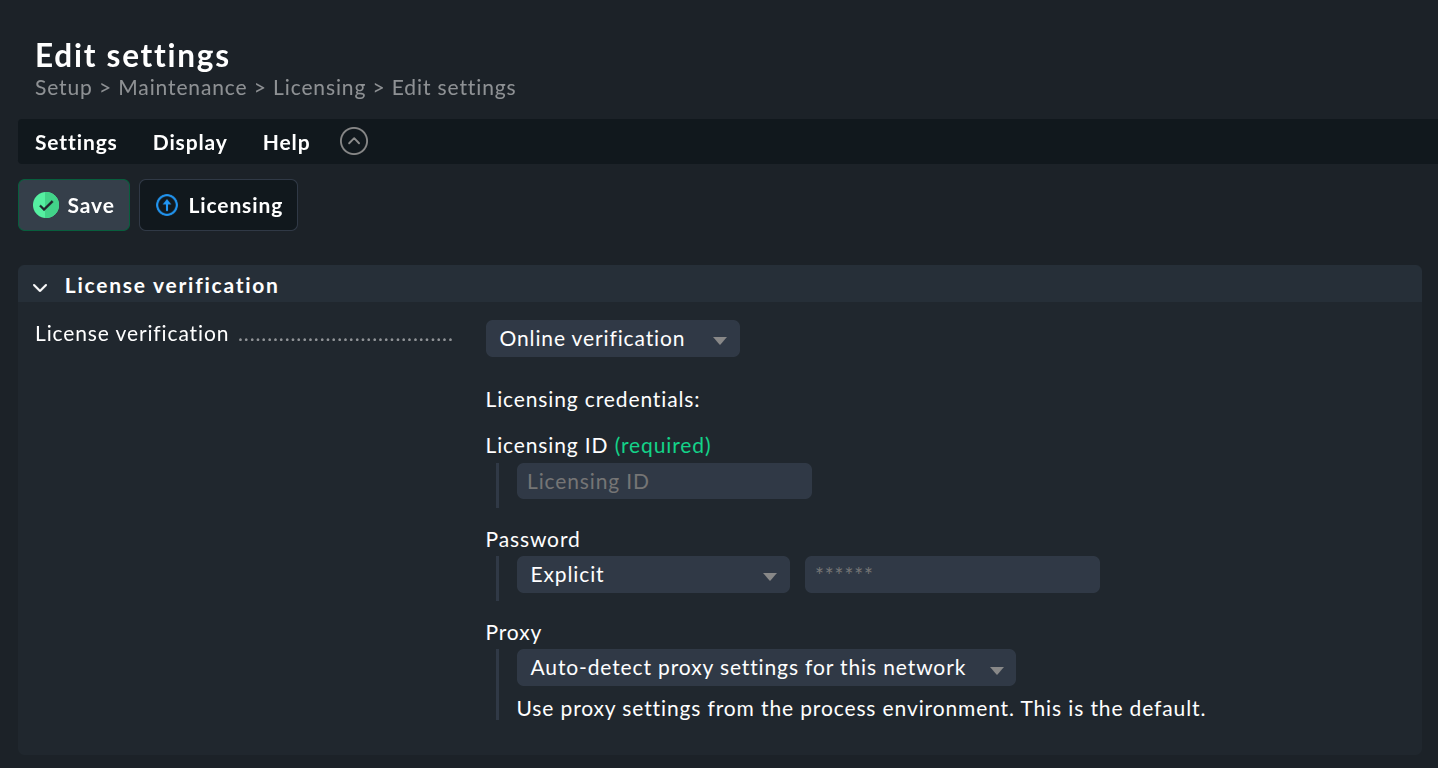Open the proxy settings dropdown

click(765, 667)
